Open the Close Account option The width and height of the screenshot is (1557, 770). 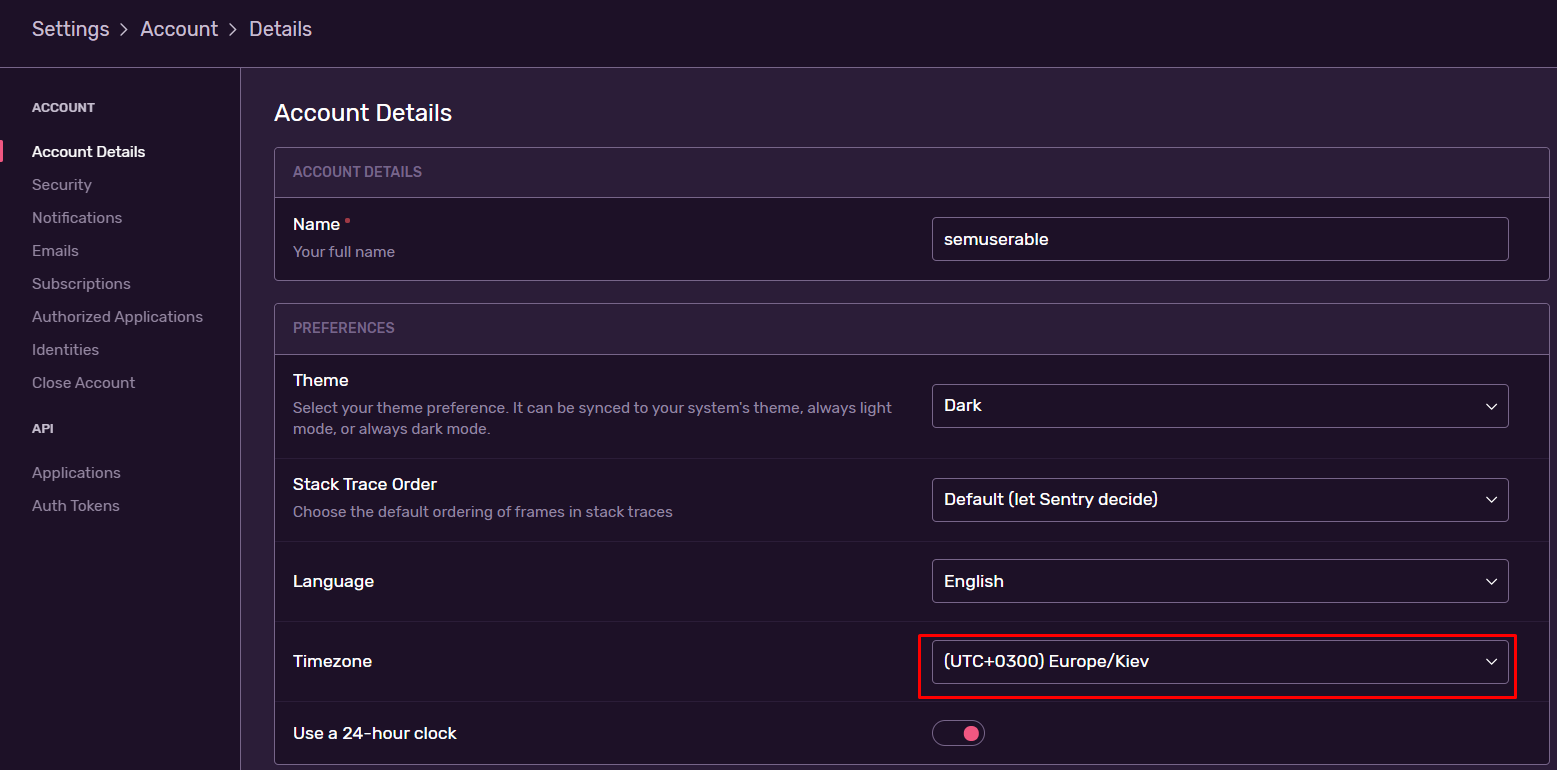83,382
